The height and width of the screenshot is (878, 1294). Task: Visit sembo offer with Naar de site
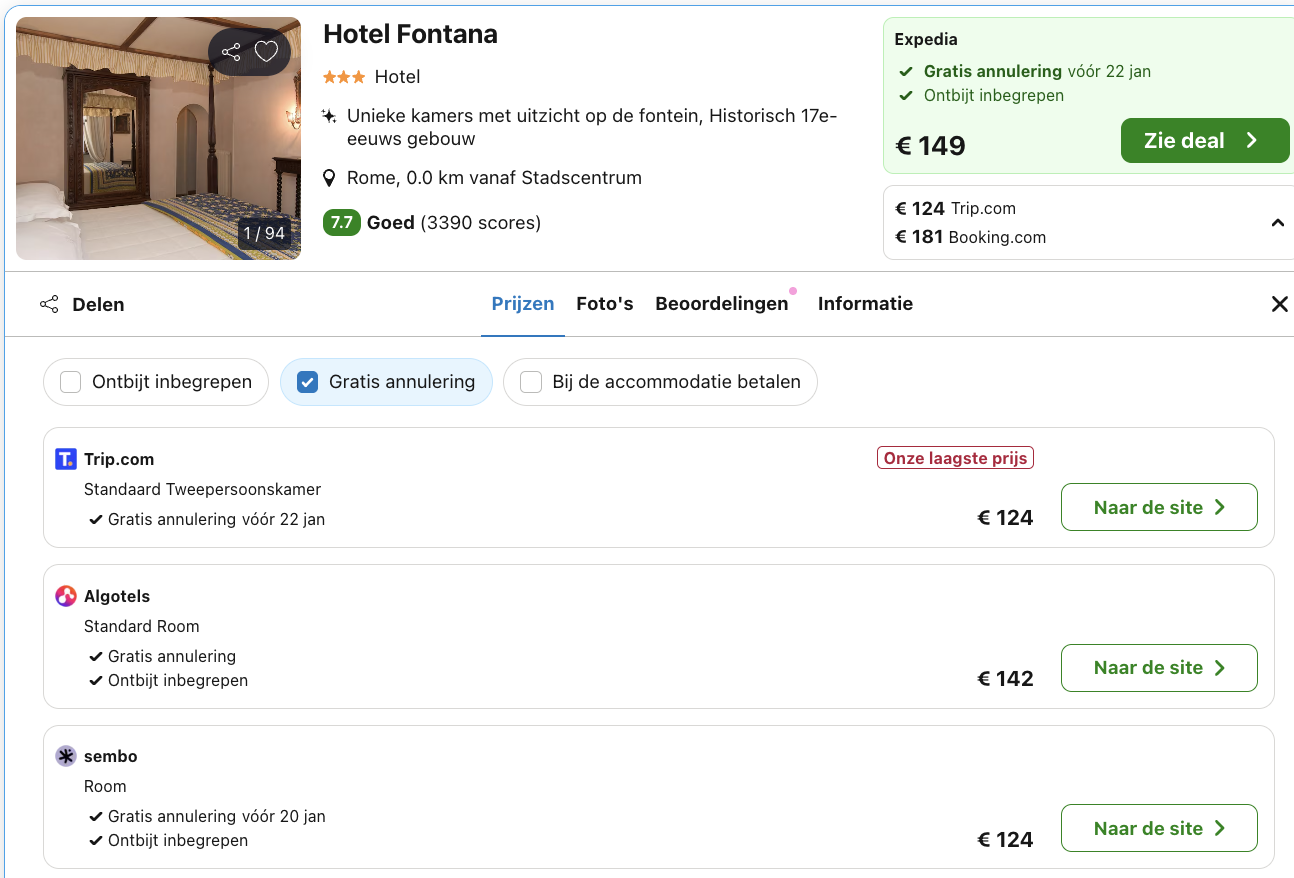(x=1158, y=828)
